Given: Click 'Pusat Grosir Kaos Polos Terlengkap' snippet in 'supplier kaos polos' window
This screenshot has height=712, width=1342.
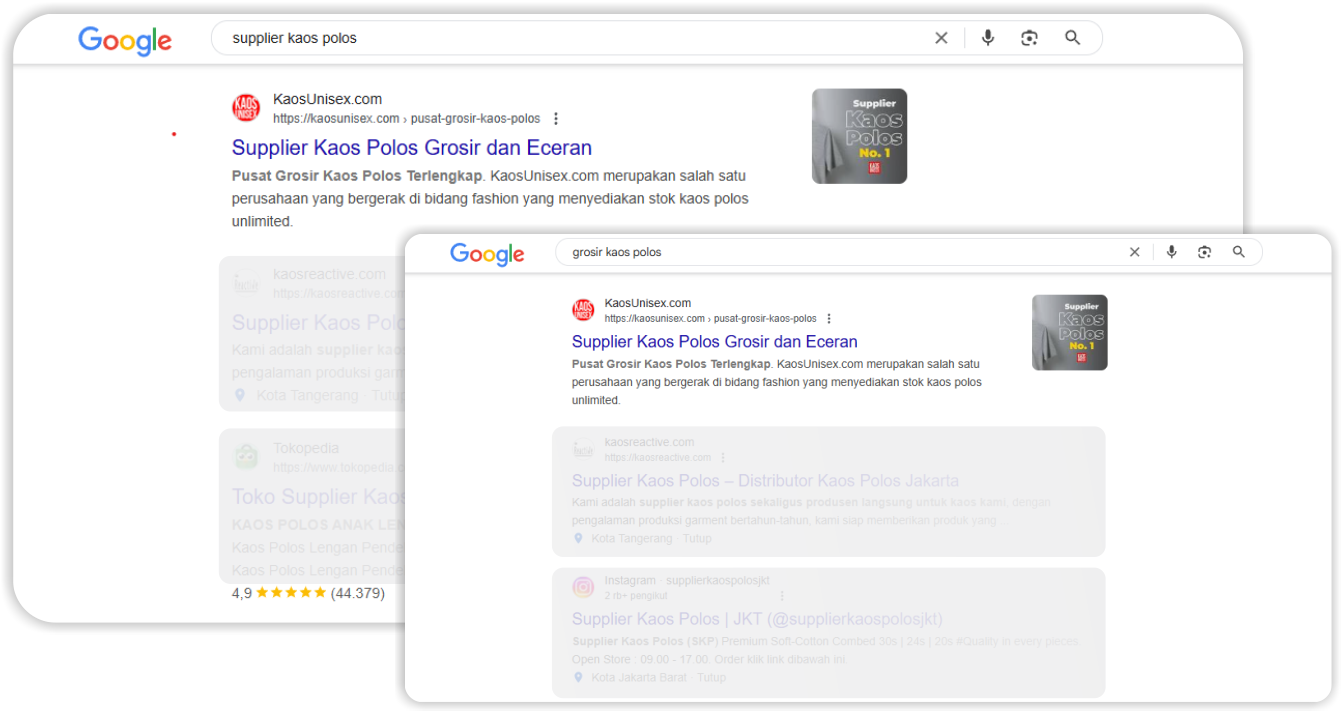Looking at the screenshot, I should pyautogui.click(x=358, y=176).
